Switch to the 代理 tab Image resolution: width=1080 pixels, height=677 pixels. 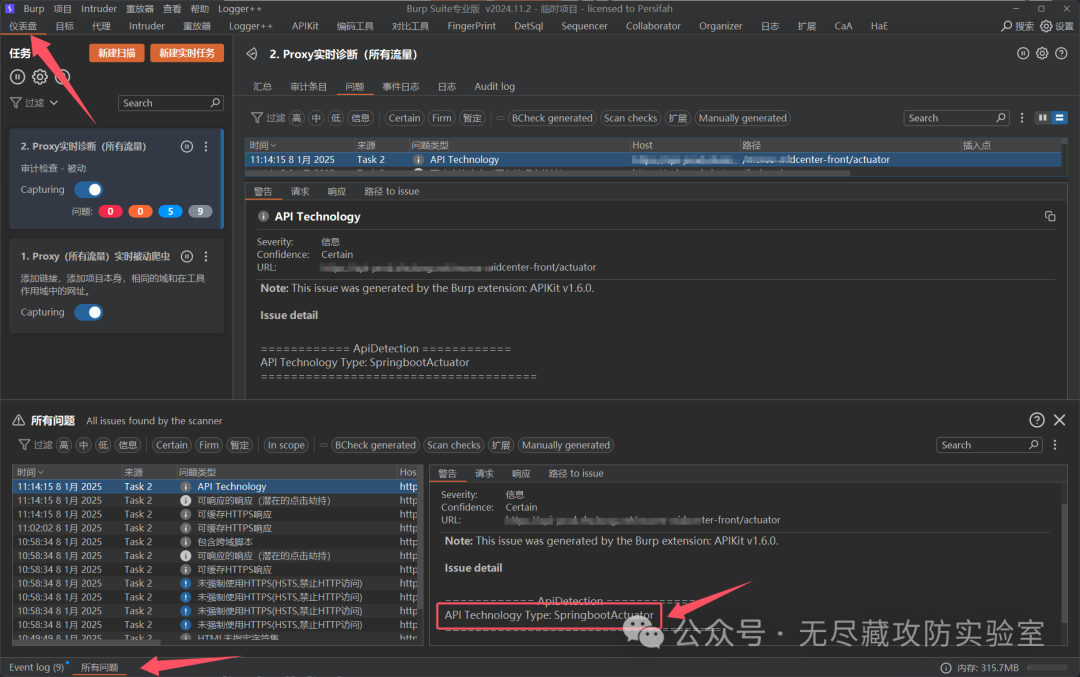click(x=101, y=26)
